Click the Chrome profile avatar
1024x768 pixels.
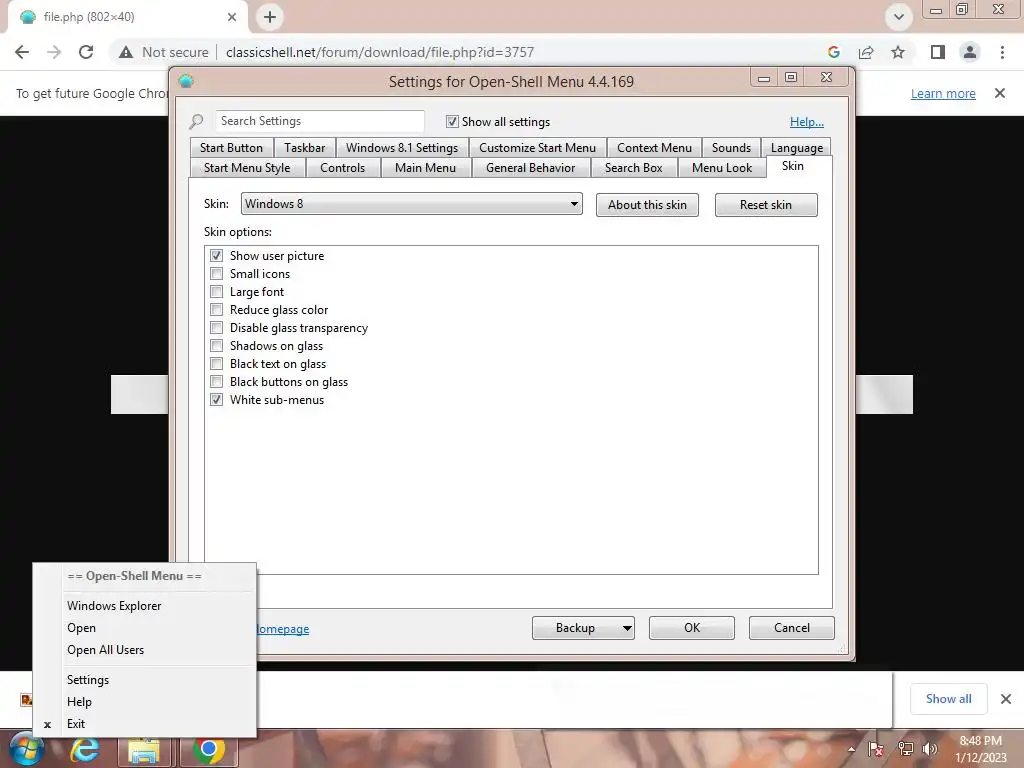pos(970,52)
